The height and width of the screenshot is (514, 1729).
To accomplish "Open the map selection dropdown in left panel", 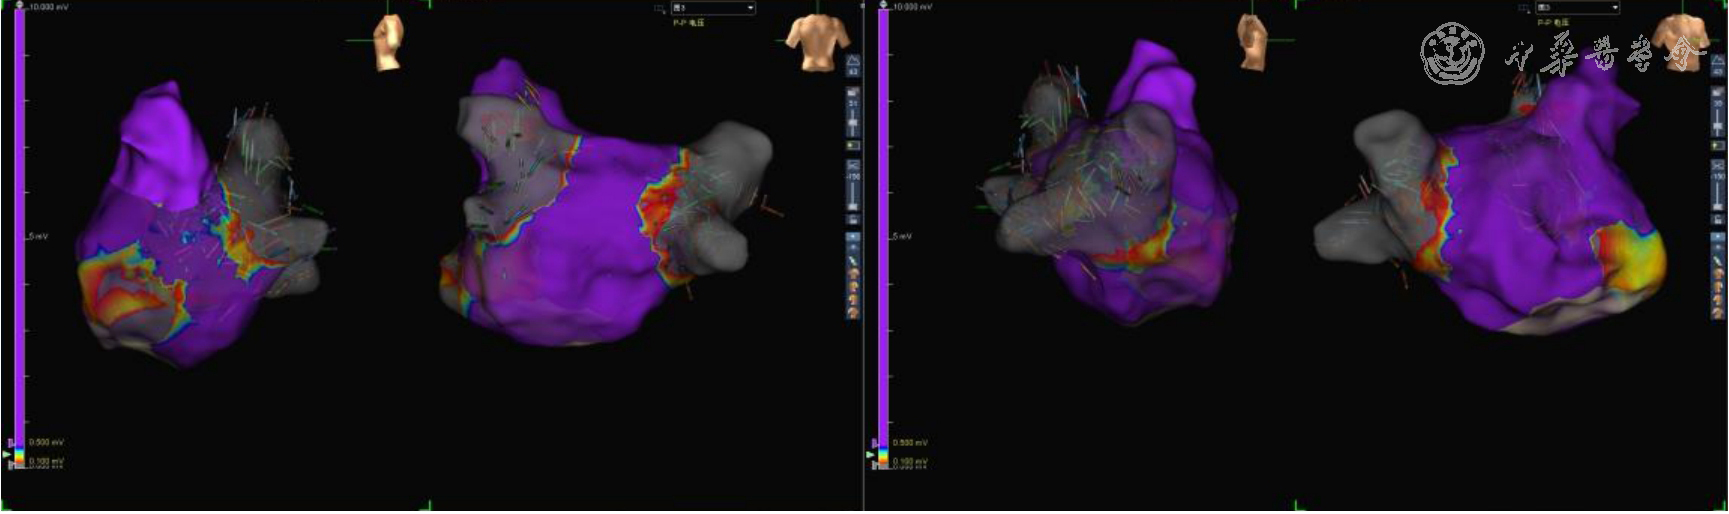I will pyautogui.click(x=713, y=8).
